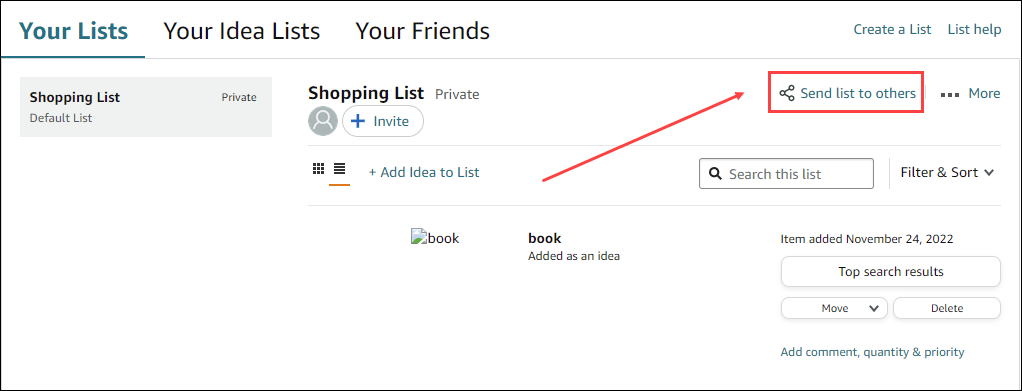Viewport: 1022px width, 391px height.
Task: Click into Search this list field
Action: [x=786, y=174]
